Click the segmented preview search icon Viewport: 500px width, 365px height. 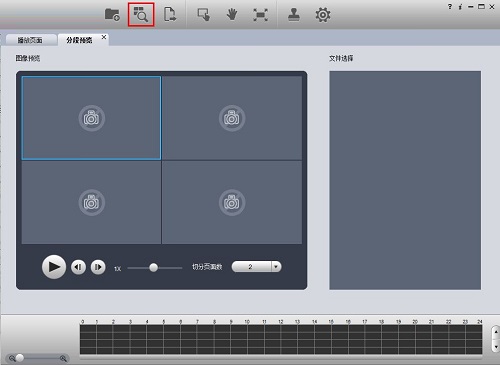141,15
